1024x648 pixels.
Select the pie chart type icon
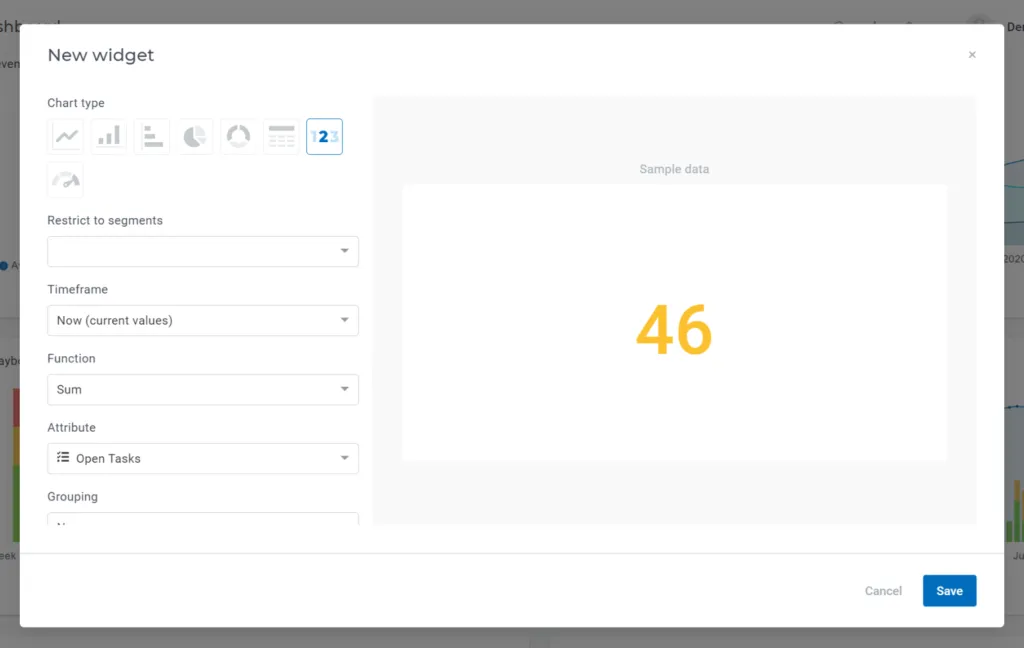[195, 137]
